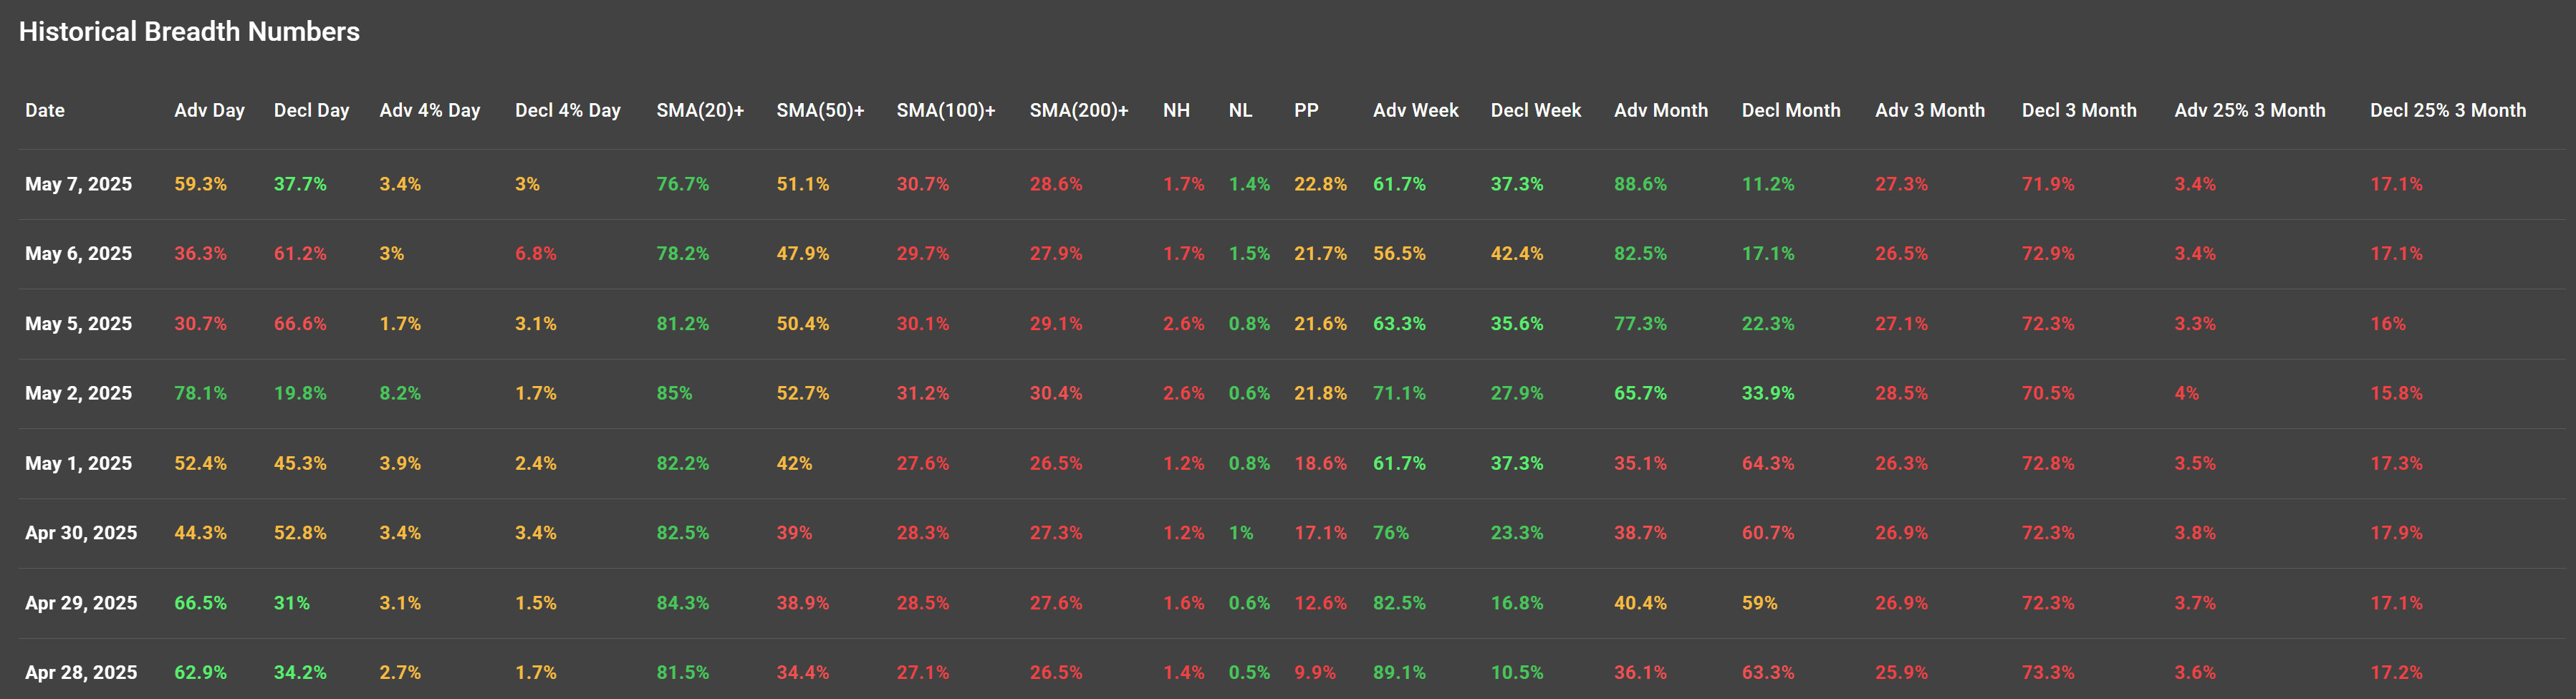Viewport: 2576px width, 699px height.
Task: Click the Adv Week column header
Action: [1415, 110]
